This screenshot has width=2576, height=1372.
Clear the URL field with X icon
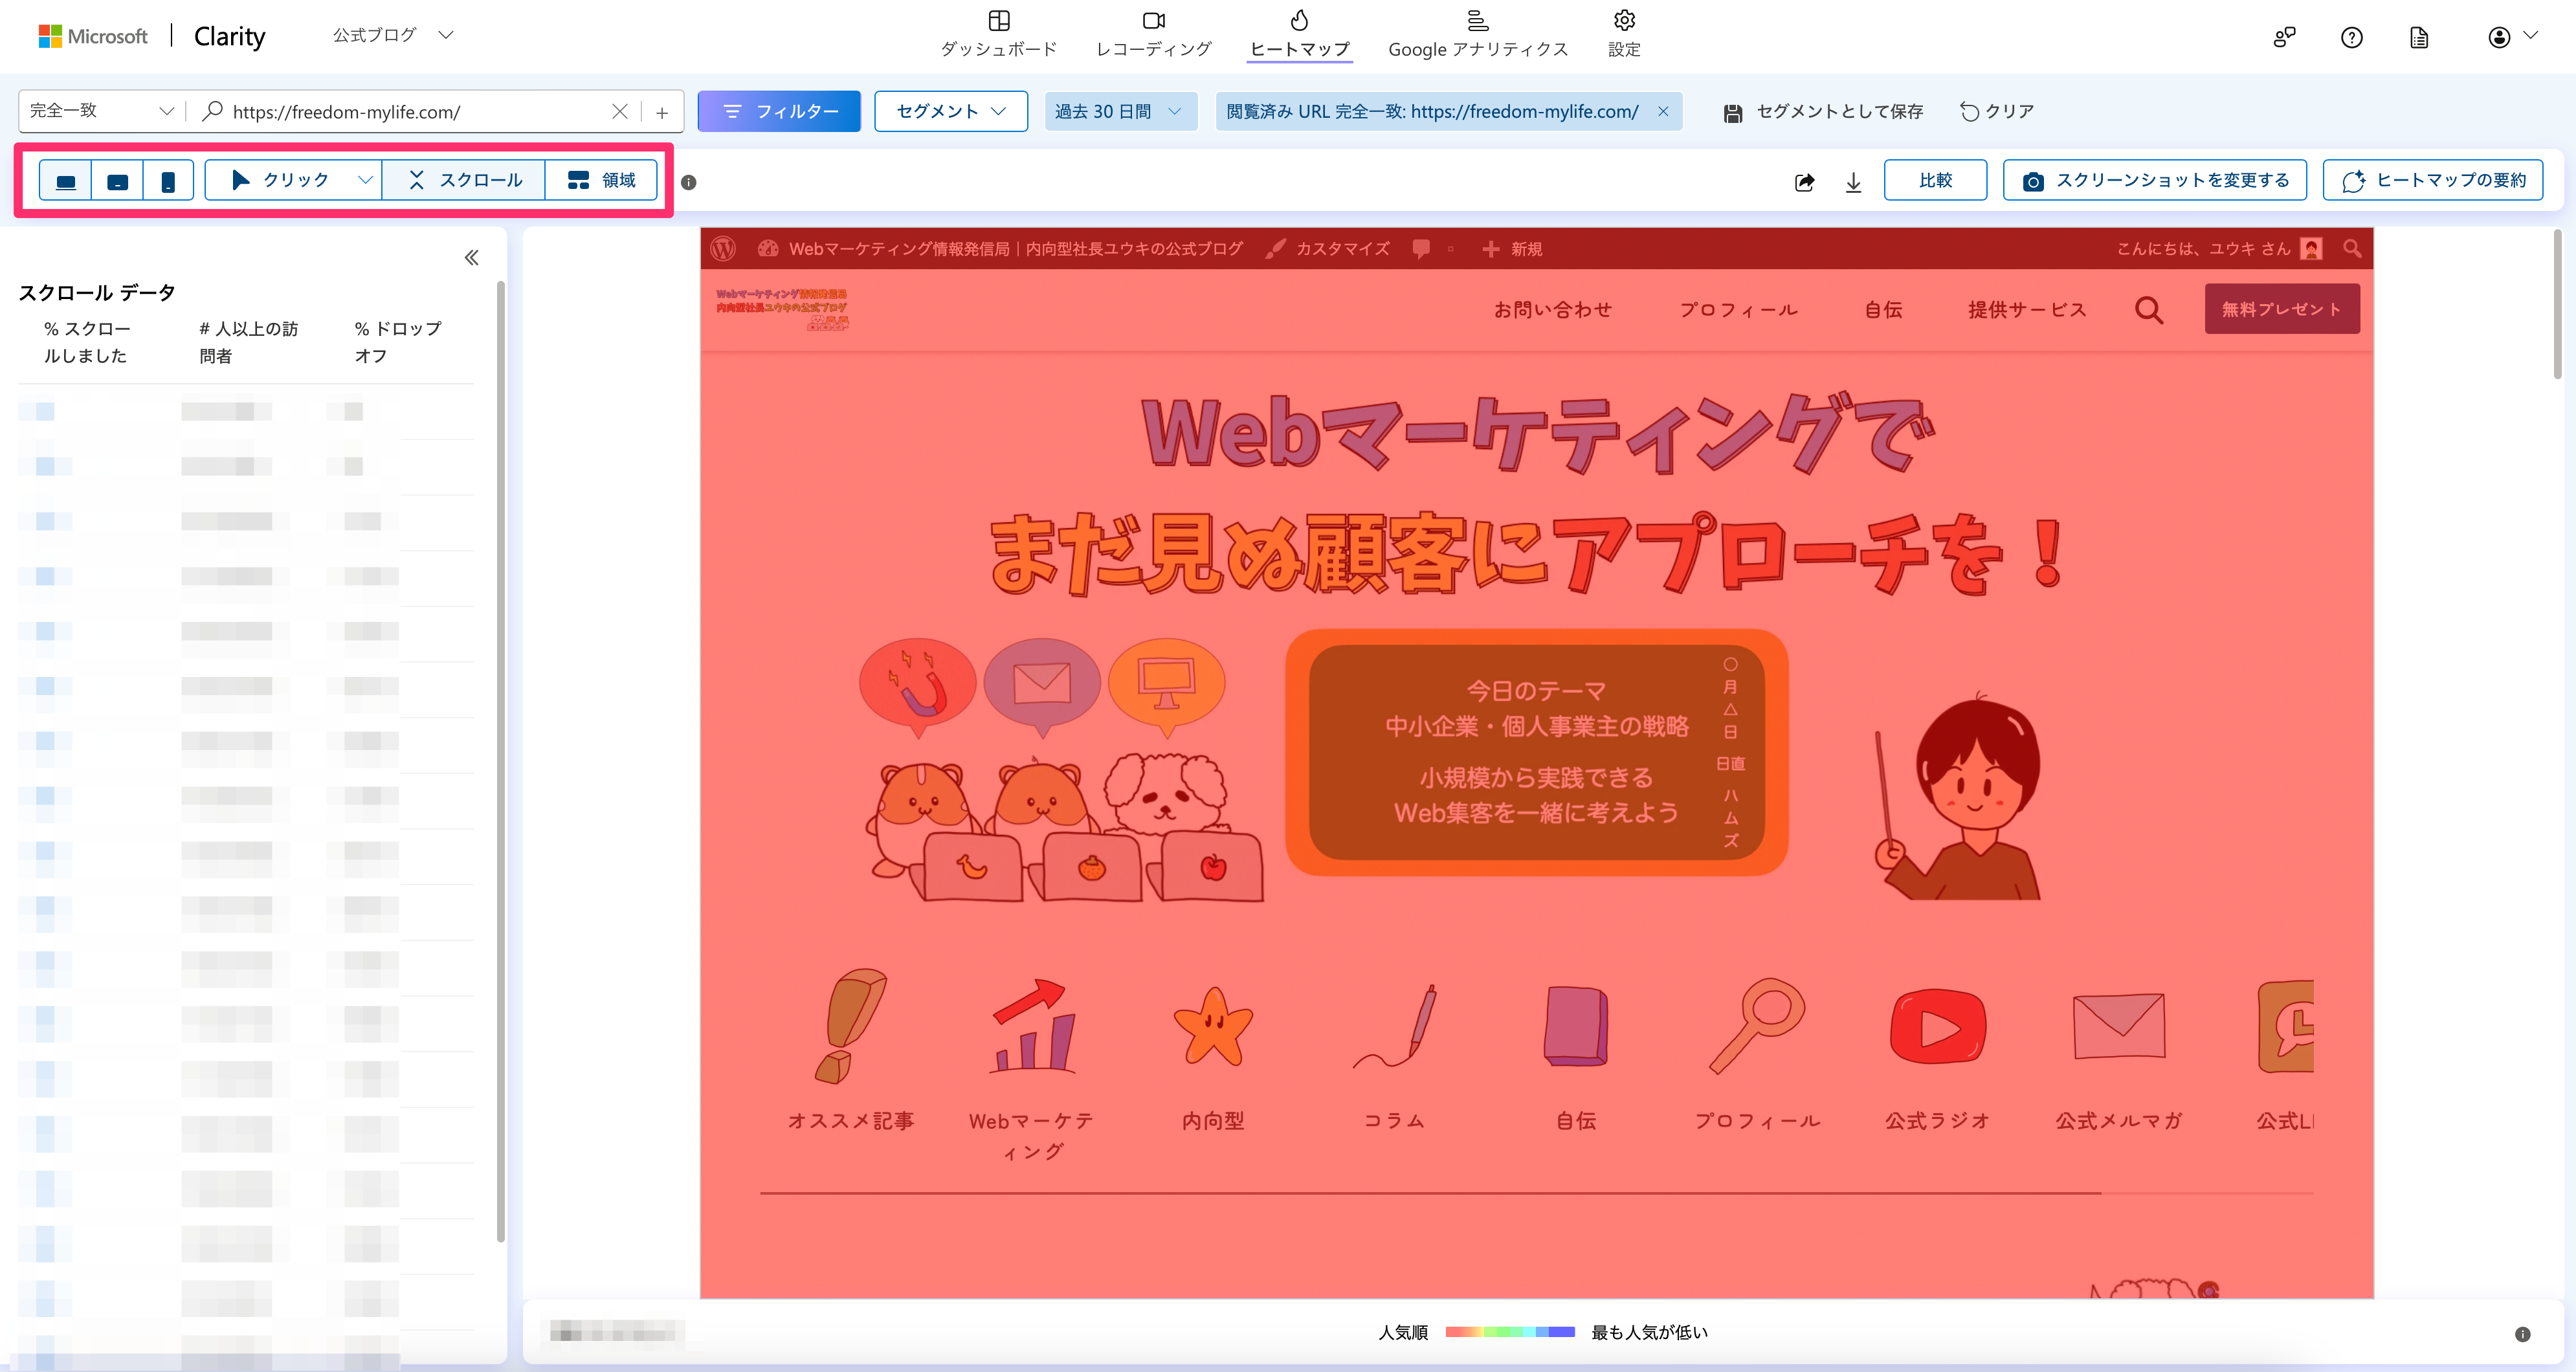tap(620, 112)
